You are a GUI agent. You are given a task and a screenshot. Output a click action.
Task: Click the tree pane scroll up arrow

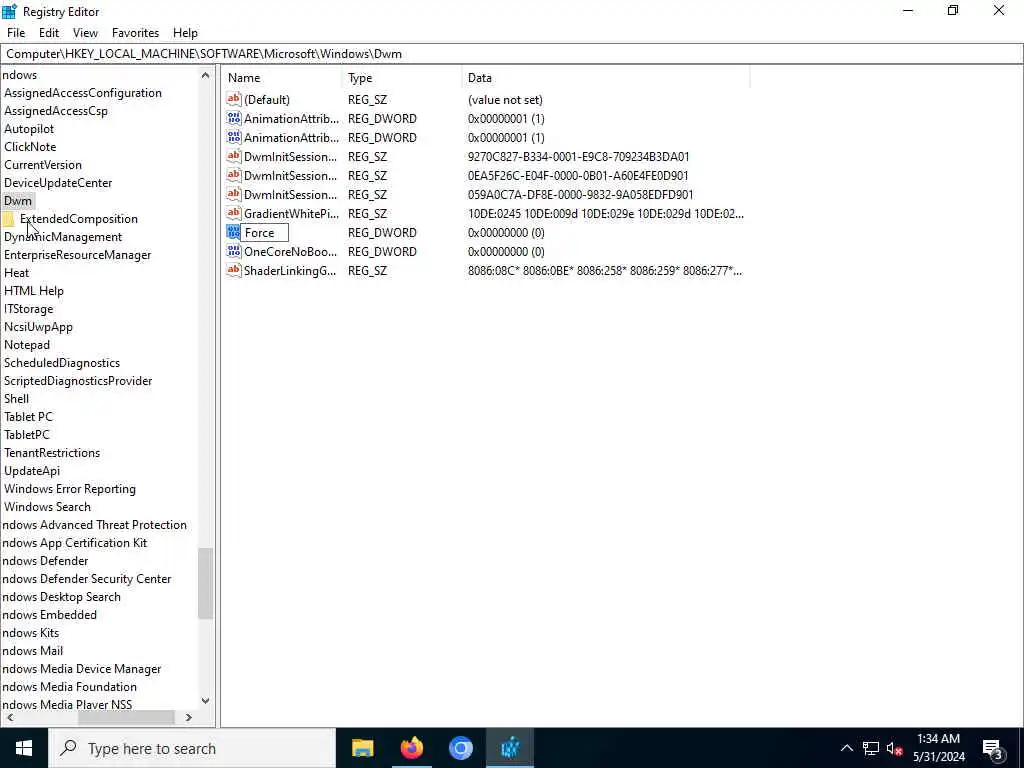(205, 75)
